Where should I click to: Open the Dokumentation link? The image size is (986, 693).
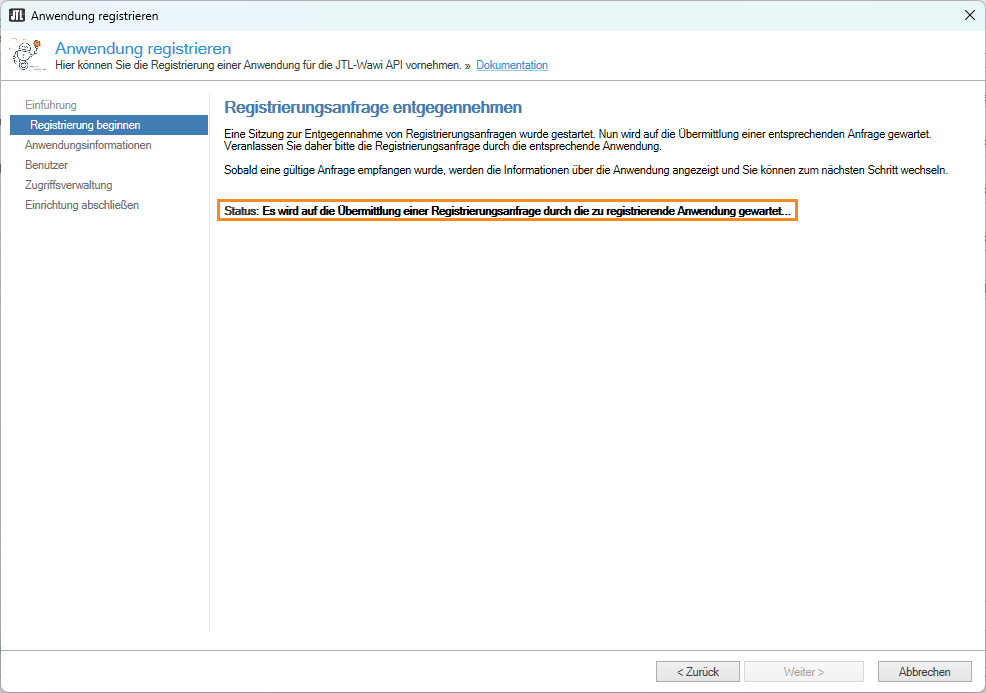point(511,65)
